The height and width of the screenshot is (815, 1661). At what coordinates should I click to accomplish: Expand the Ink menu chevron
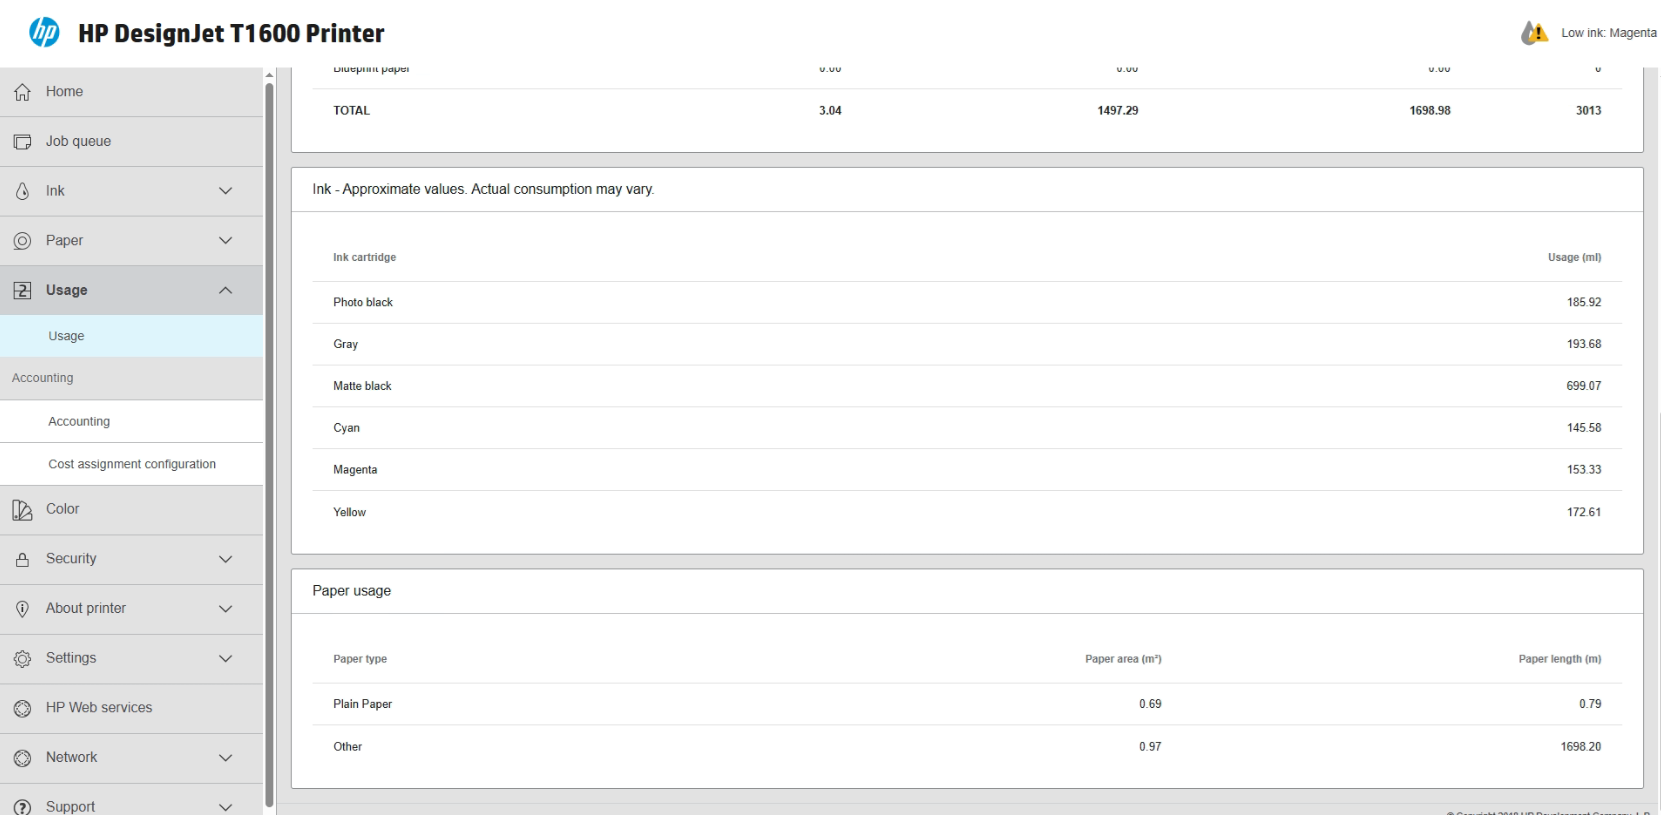pyautogui.click(x=225, y=191)
